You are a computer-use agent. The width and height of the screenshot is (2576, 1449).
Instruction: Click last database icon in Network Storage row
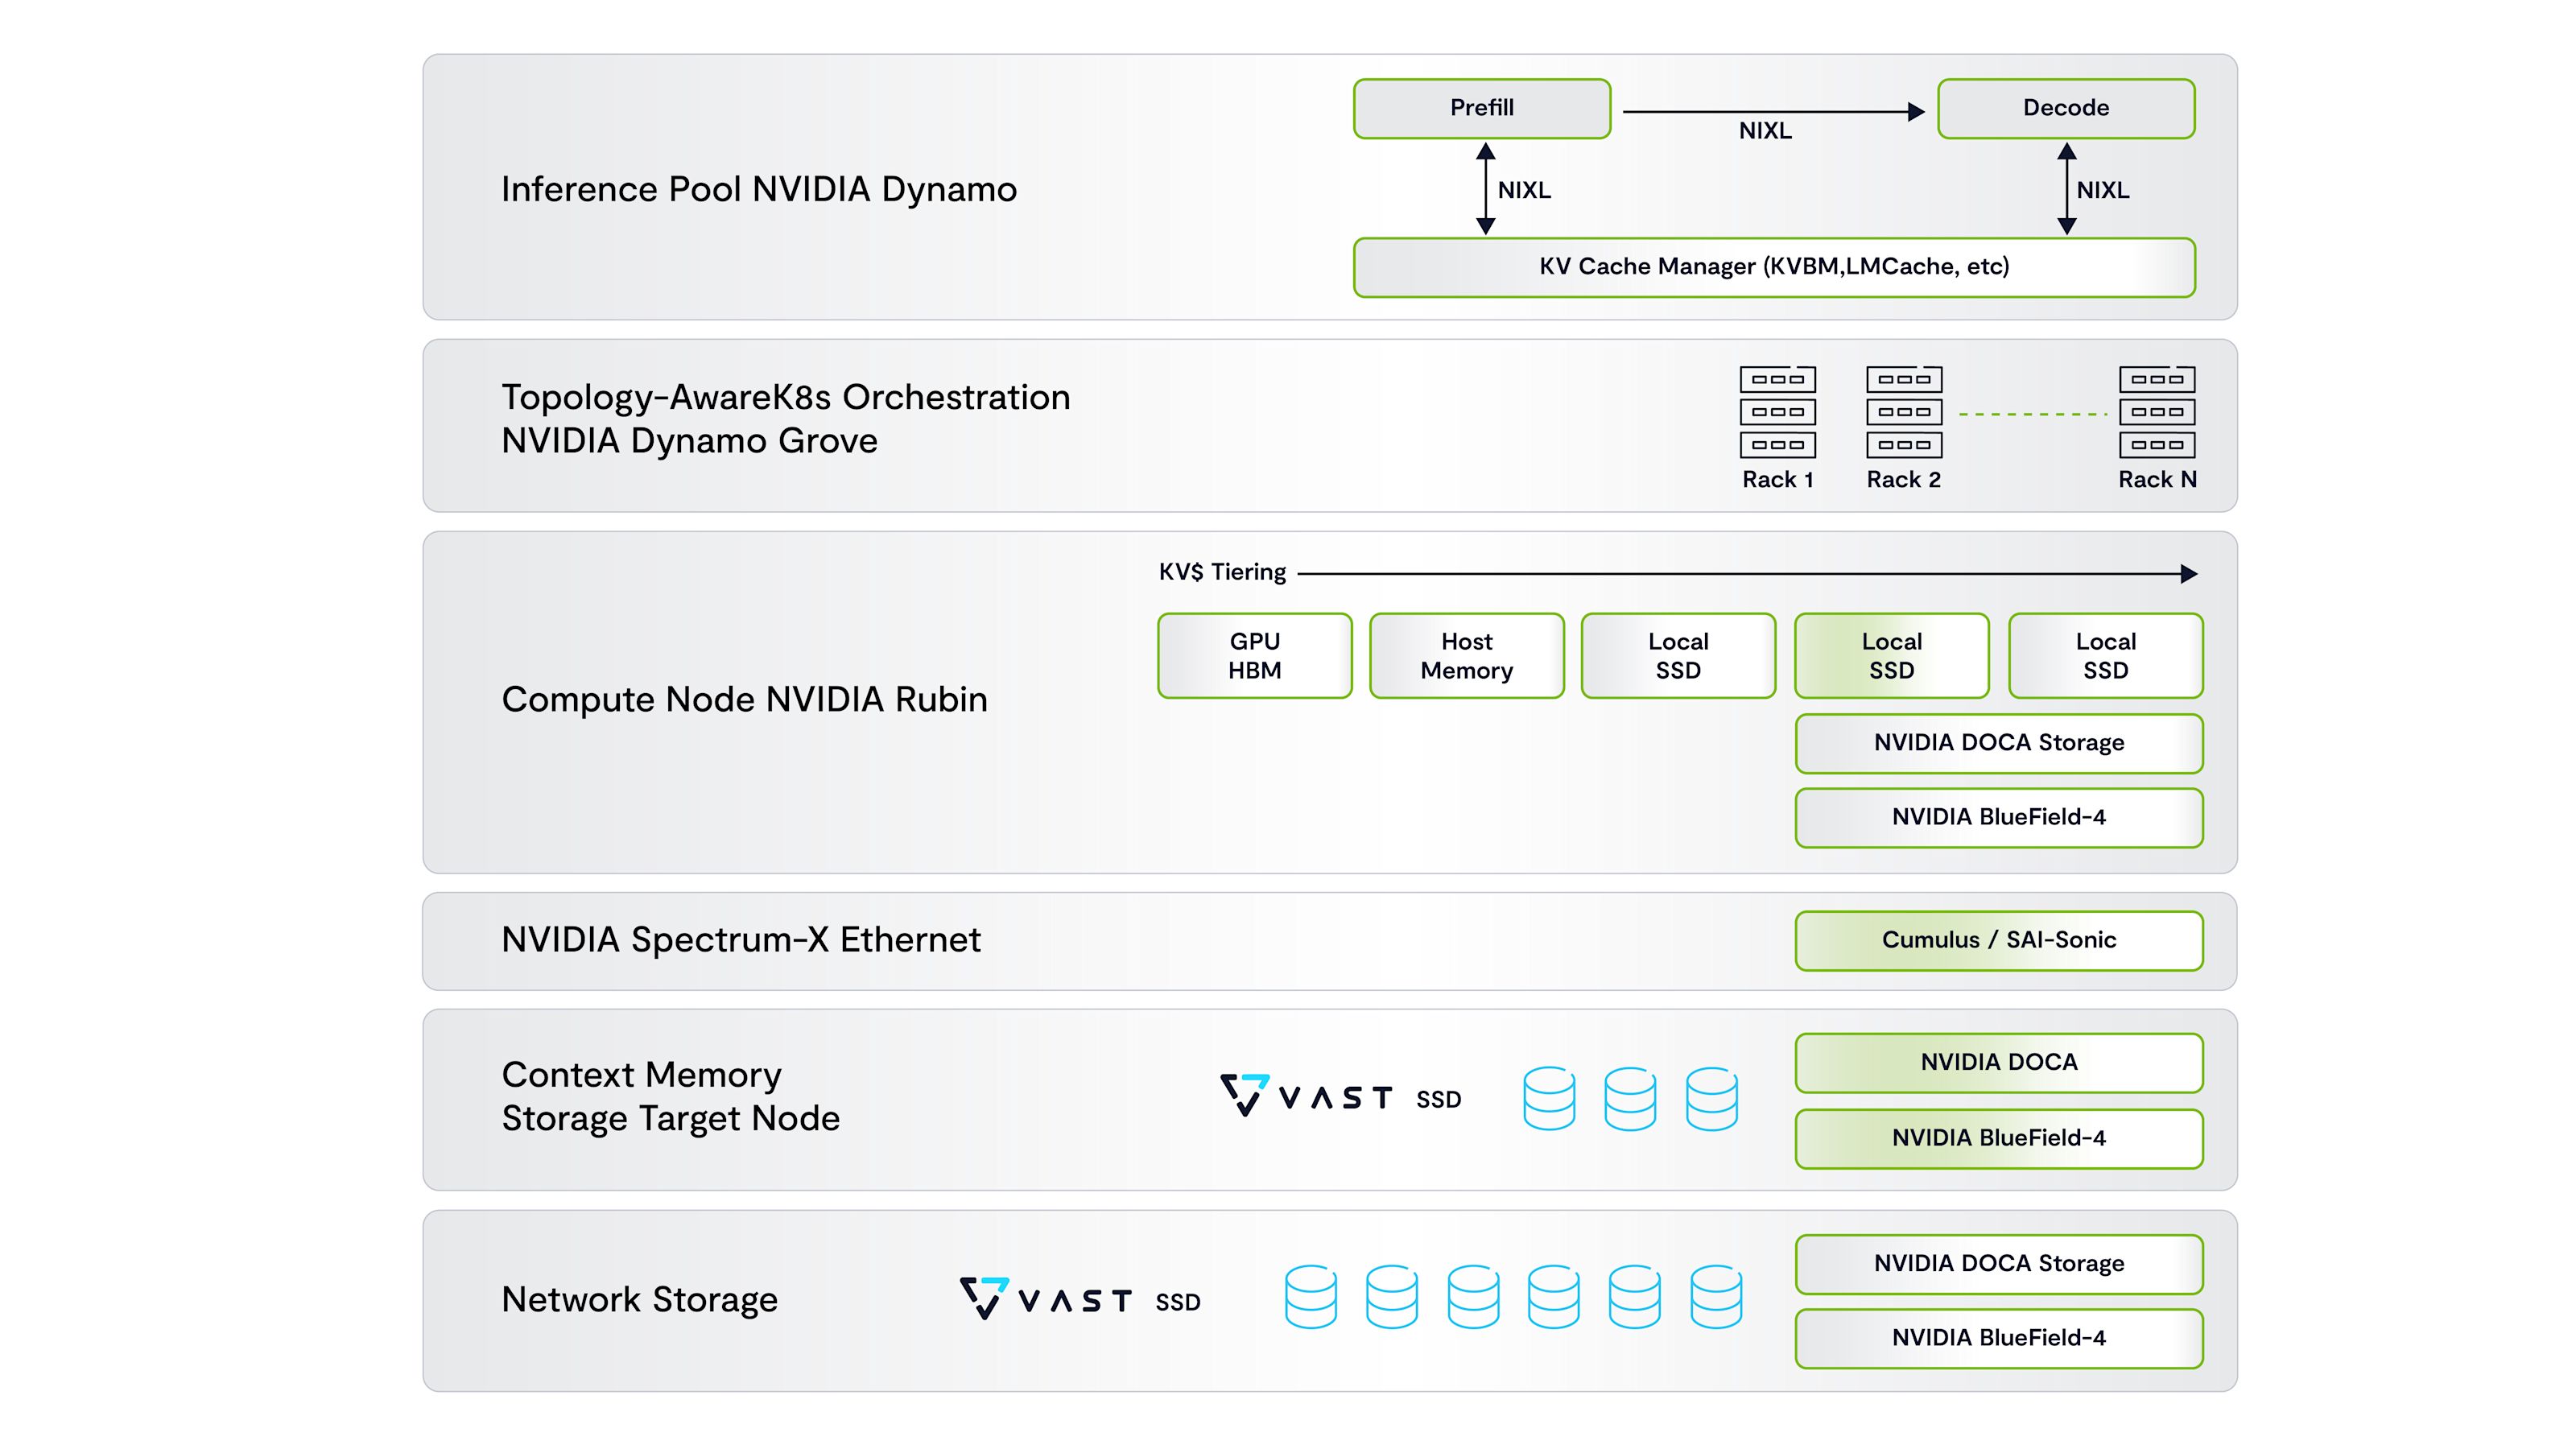[1716, 1297]
